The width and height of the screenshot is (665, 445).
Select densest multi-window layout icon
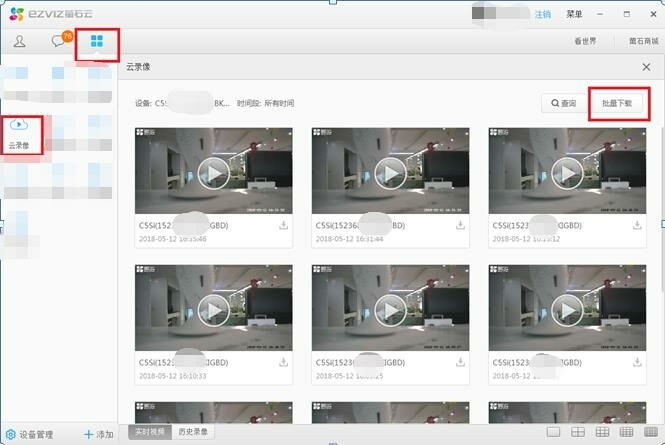coord(651,432)
